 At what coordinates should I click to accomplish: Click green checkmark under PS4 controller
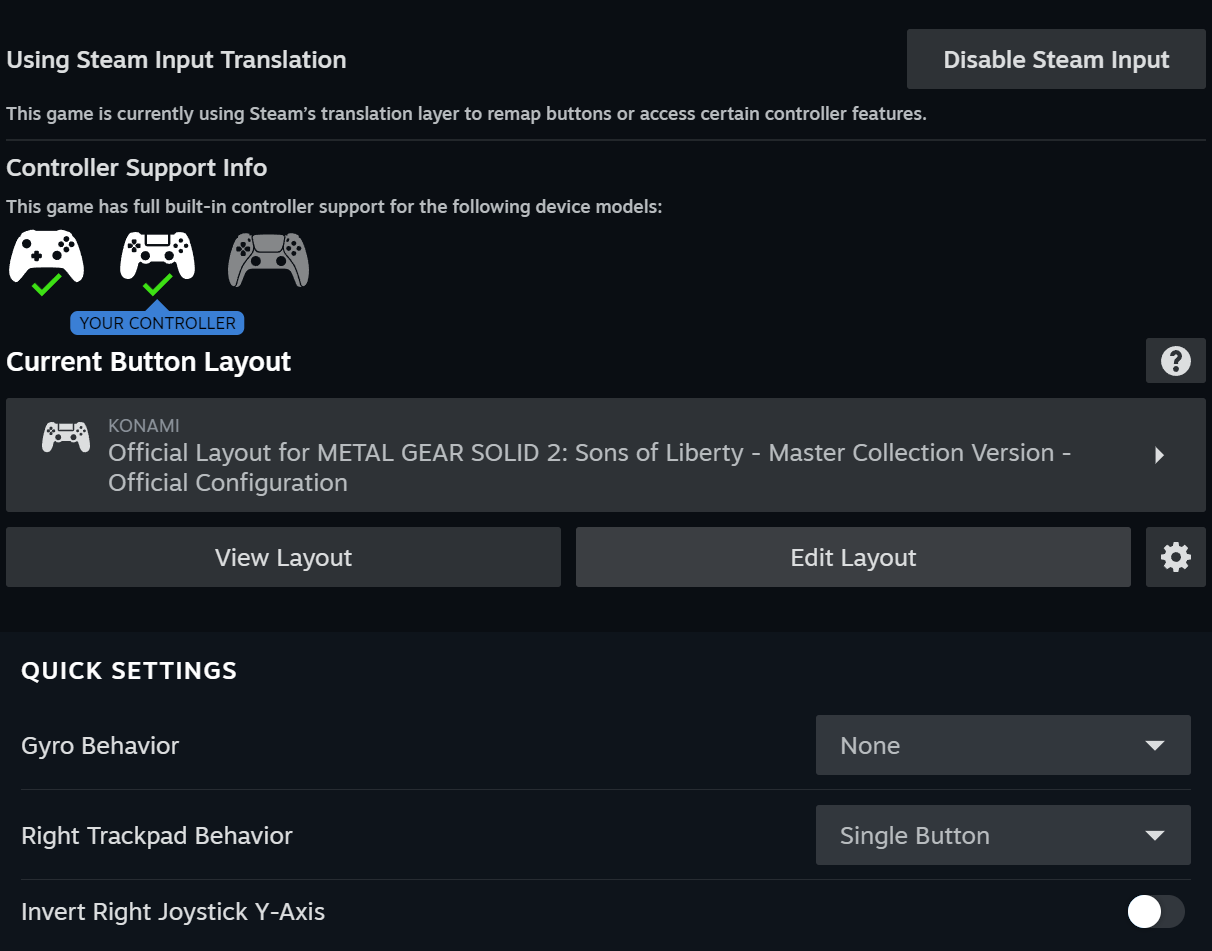pos(157,286)
